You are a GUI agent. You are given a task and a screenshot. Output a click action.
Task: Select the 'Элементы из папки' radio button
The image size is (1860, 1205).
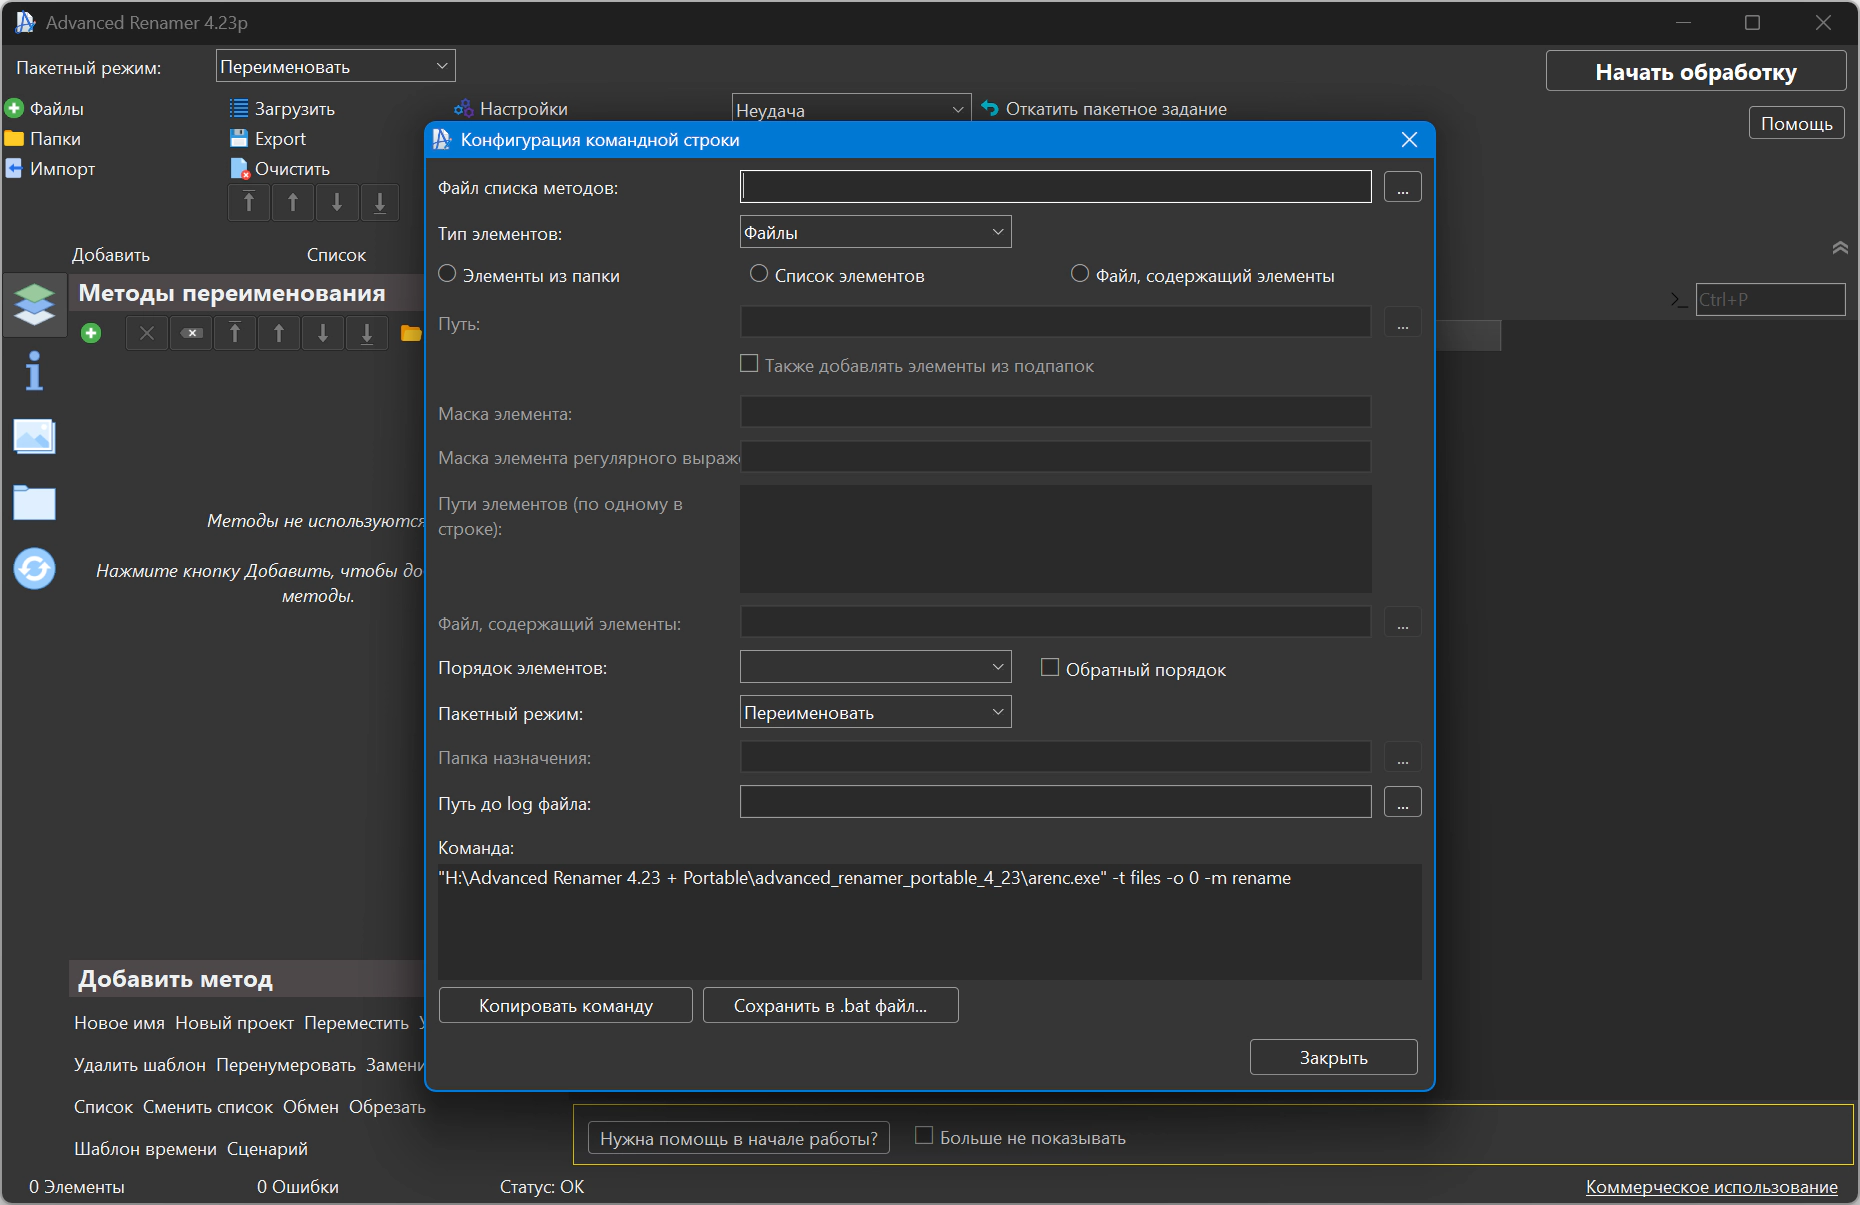[x=447, y=274]
